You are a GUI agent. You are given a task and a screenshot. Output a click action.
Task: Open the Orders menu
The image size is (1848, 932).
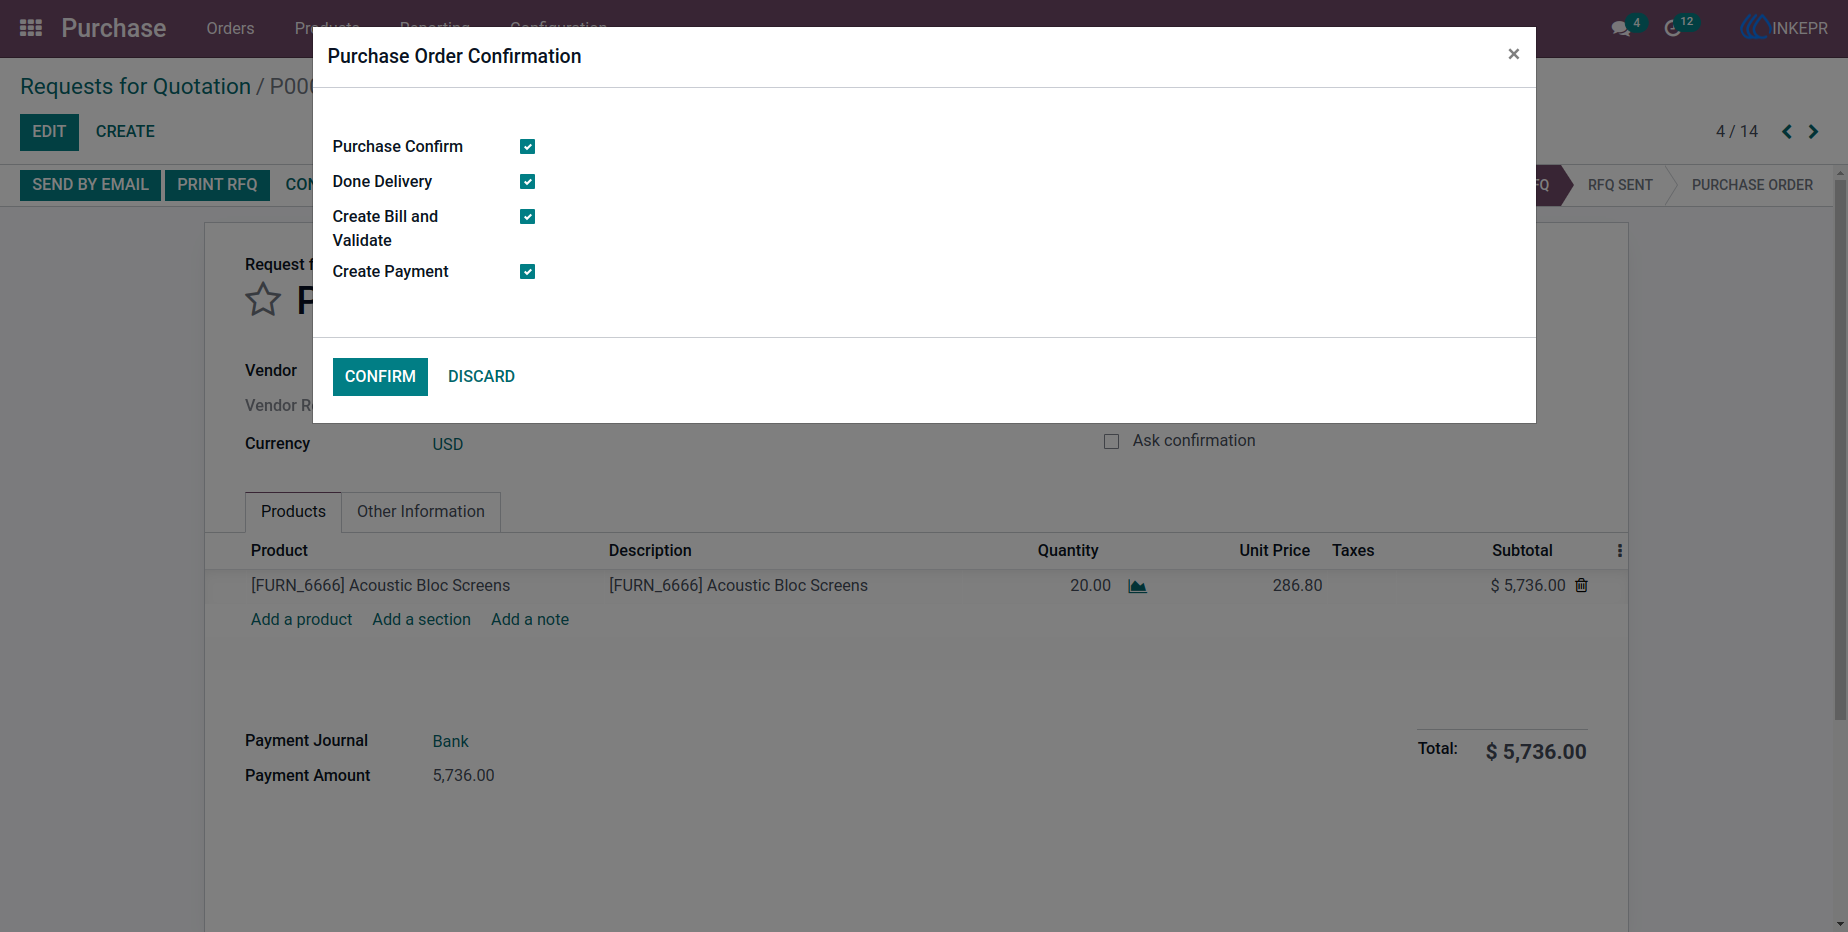tap(230, 29)
